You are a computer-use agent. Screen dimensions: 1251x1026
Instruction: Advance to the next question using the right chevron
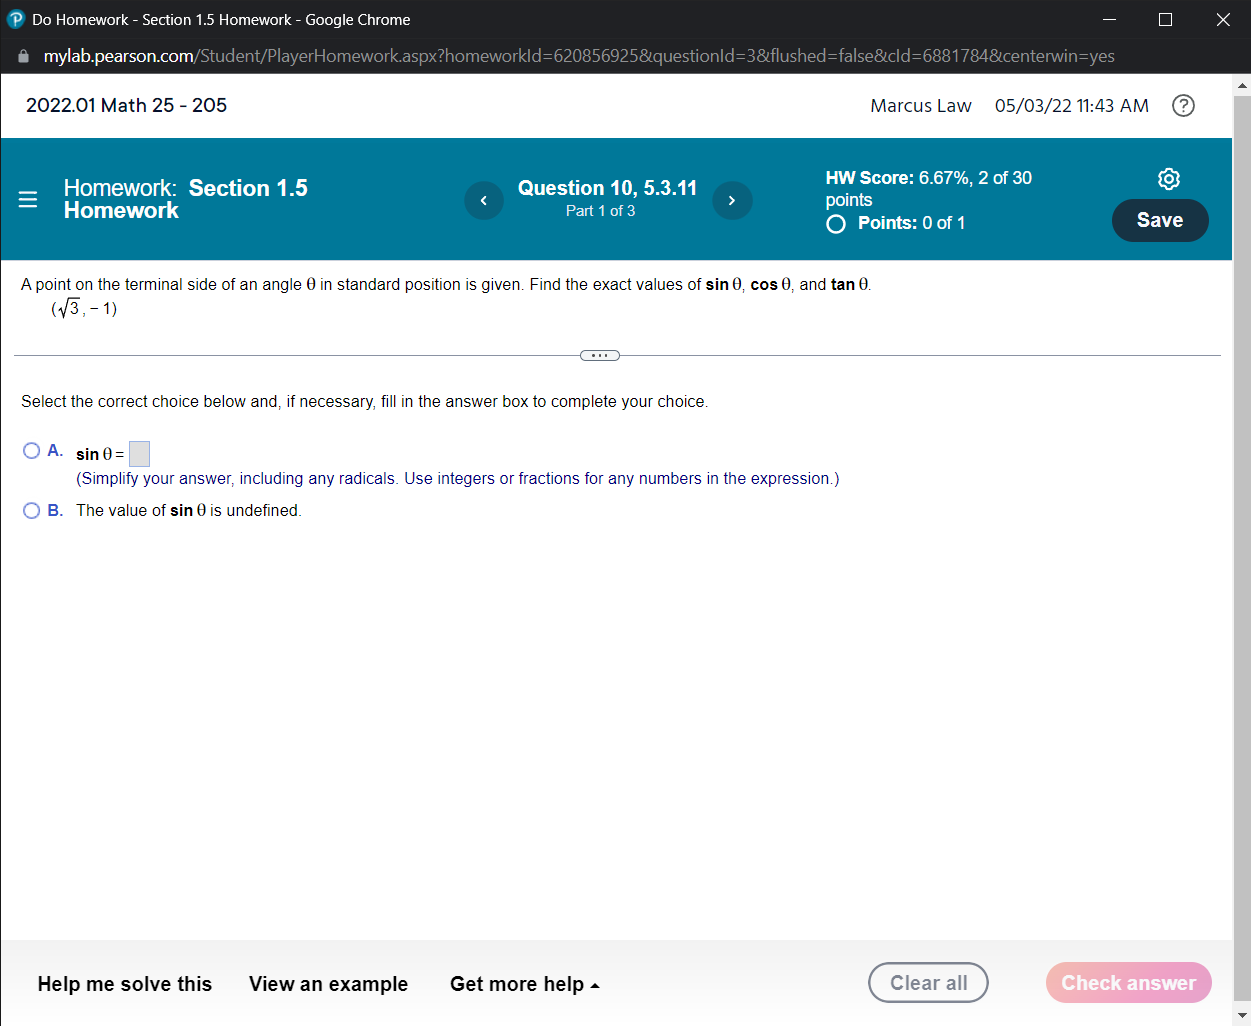732,200
